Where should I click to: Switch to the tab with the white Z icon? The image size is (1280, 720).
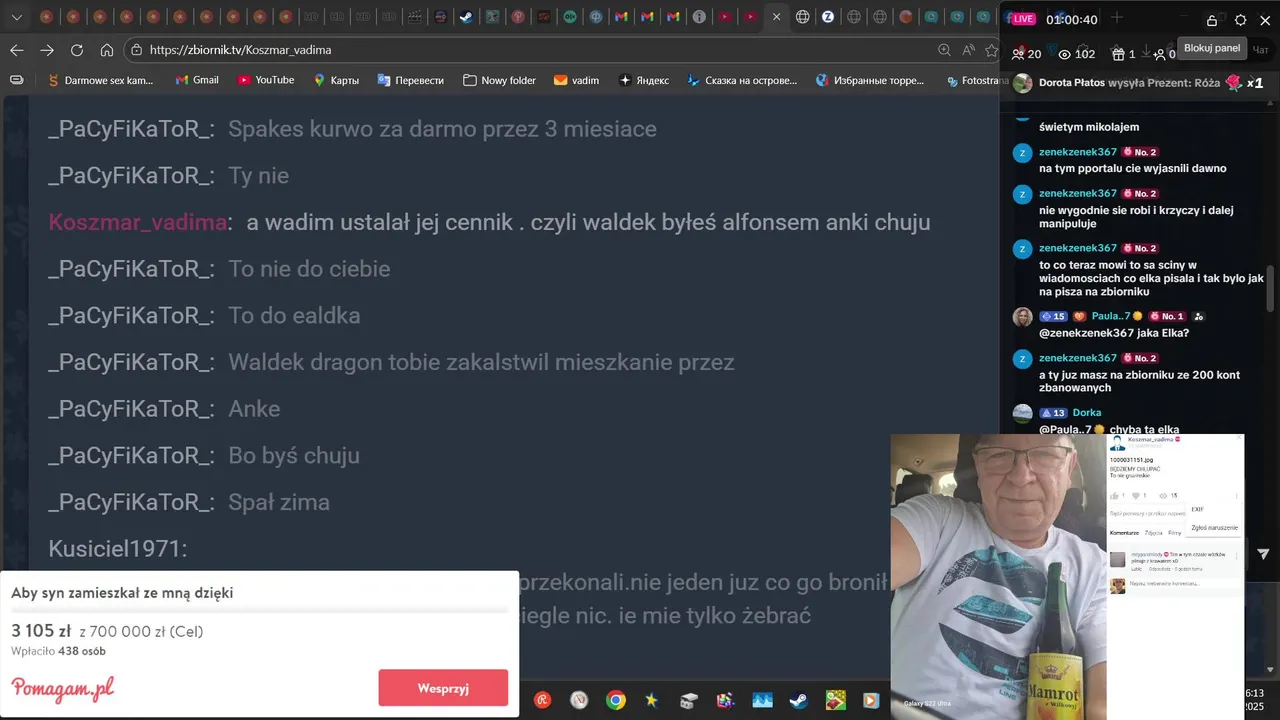(x=828, y=17)
